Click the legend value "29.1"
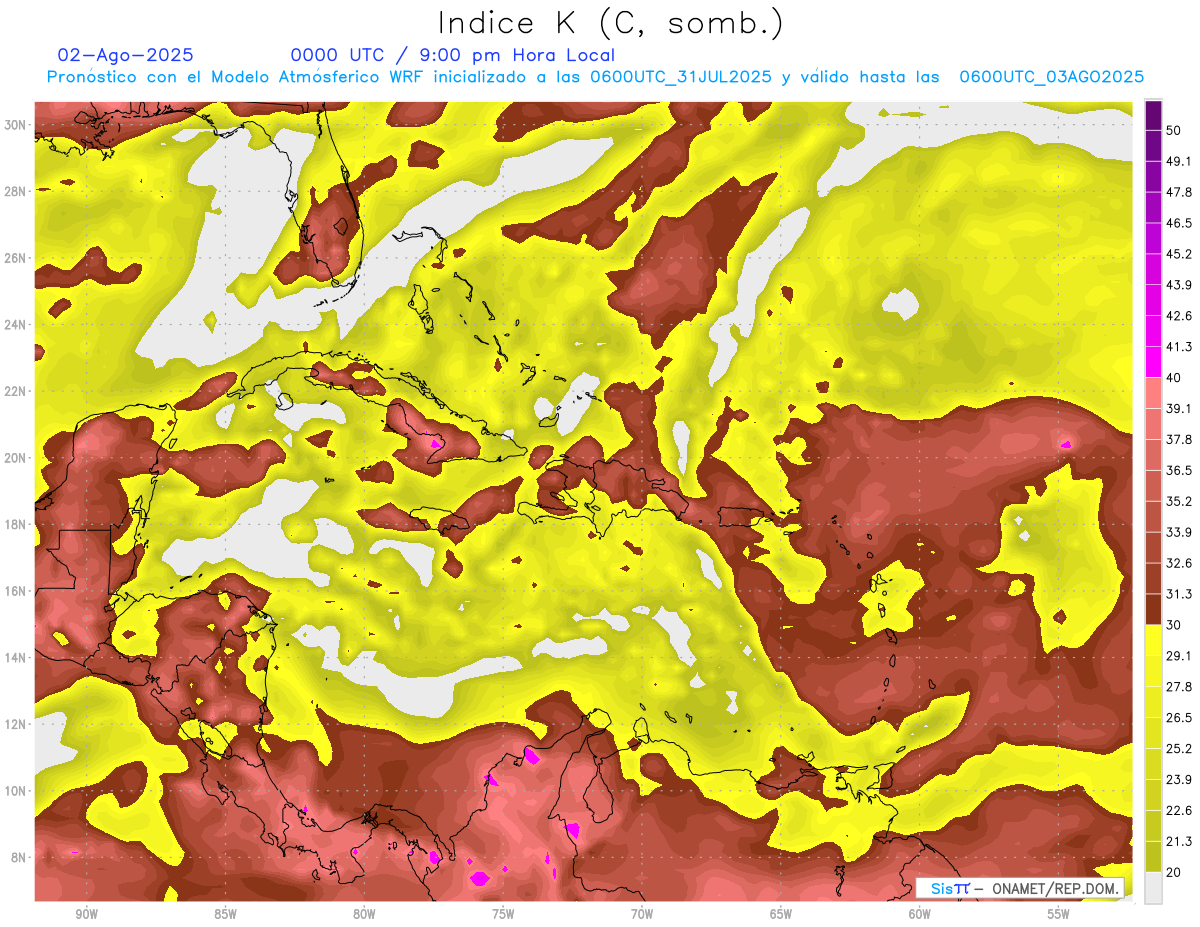The width and height of the screenshot is (1200, 927). click(x=1178, y=656)
